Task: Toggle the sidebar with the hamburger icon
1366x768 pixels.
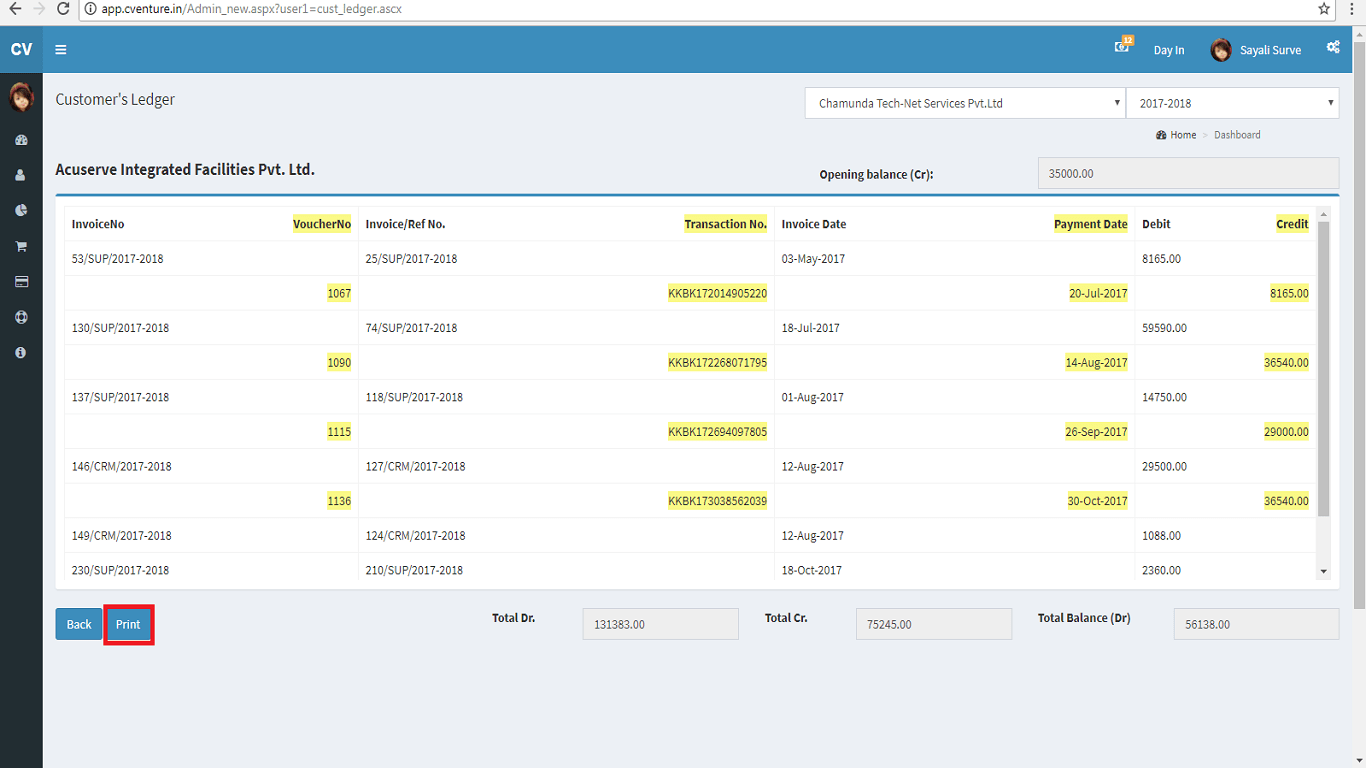Action: coord(61,49)
